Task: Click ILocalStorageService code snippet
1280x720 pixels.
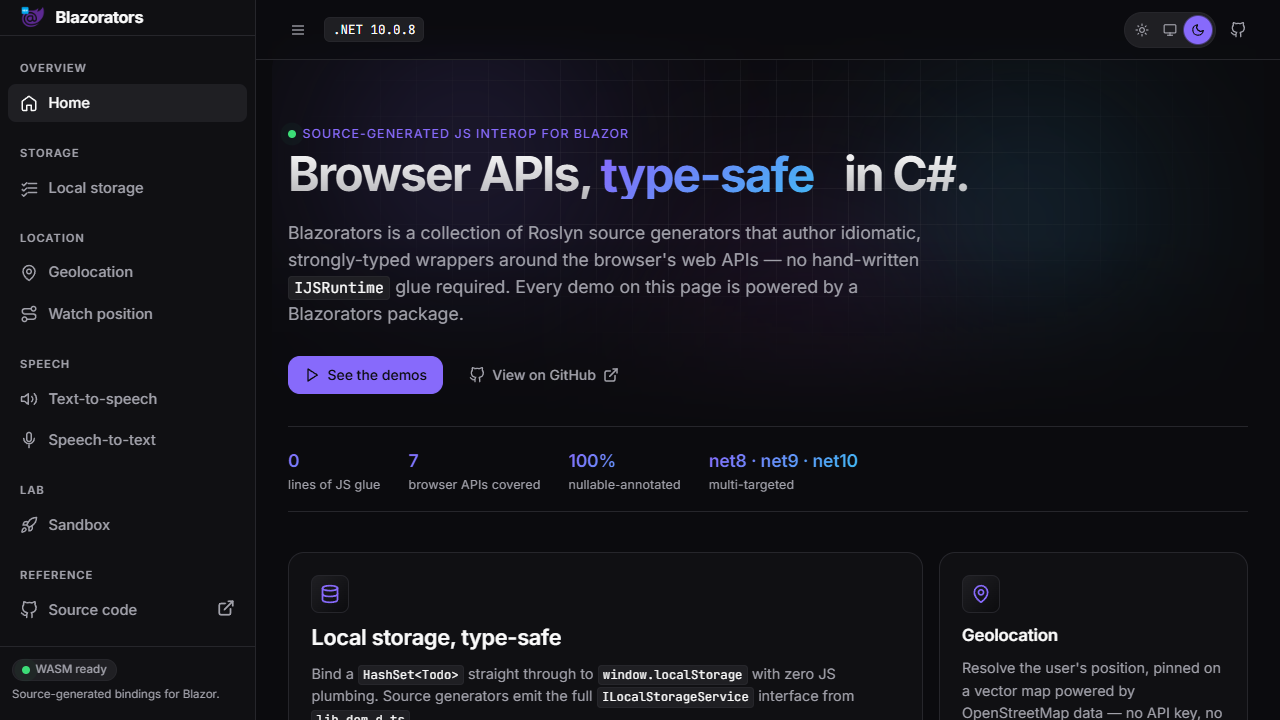Action: 677,697
